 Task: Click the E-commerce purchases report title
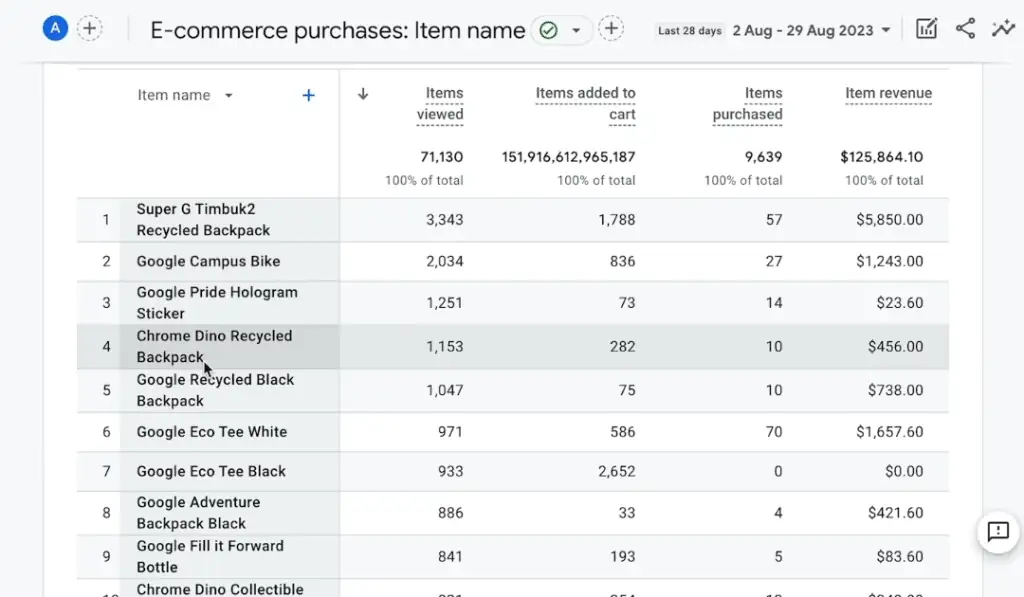335,30
